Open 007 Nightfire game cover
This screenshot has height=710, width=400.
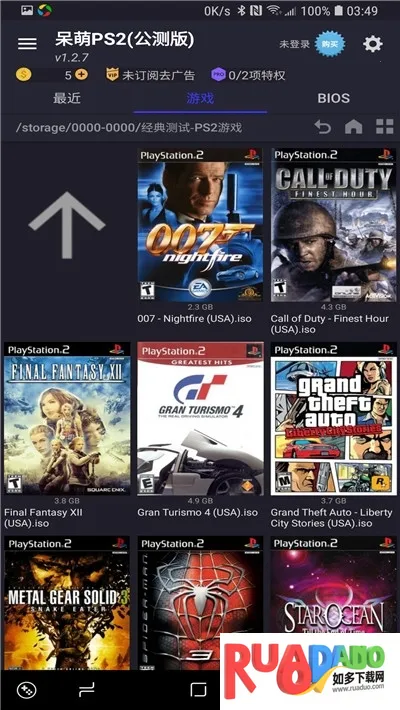(200, 225)
